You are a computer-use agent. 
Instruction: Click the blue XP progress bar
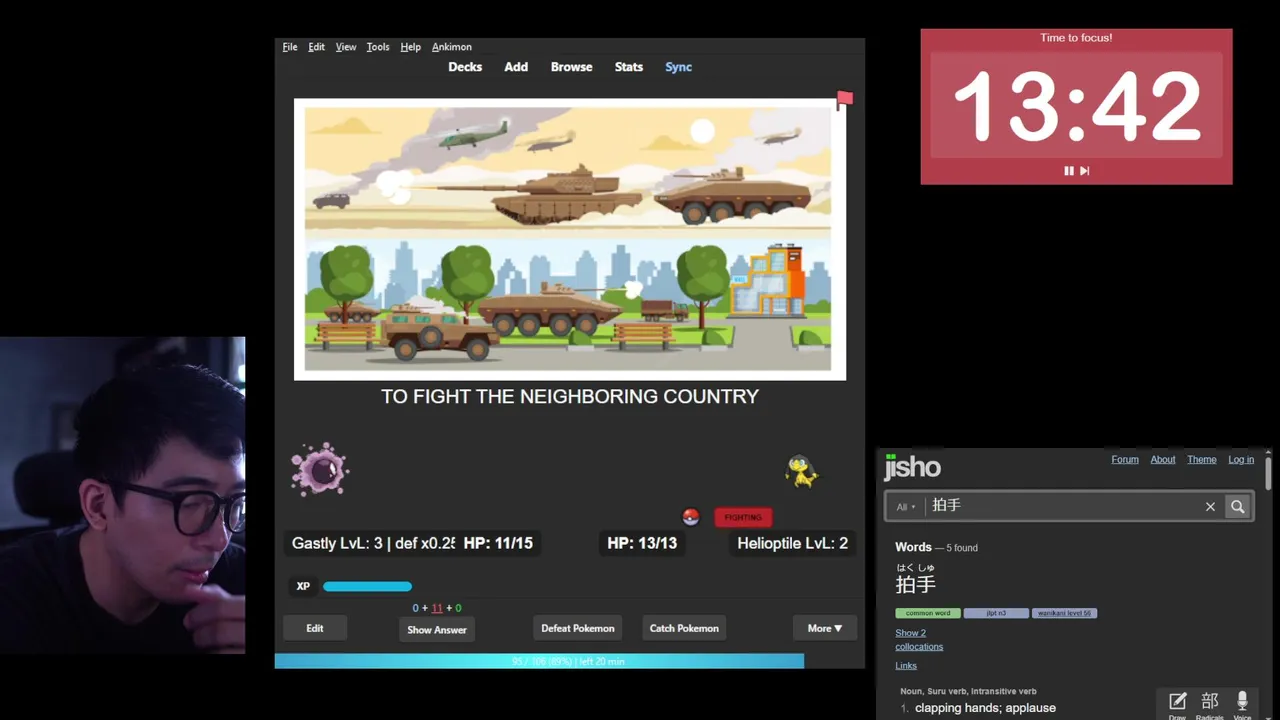[x=367, y=586]
